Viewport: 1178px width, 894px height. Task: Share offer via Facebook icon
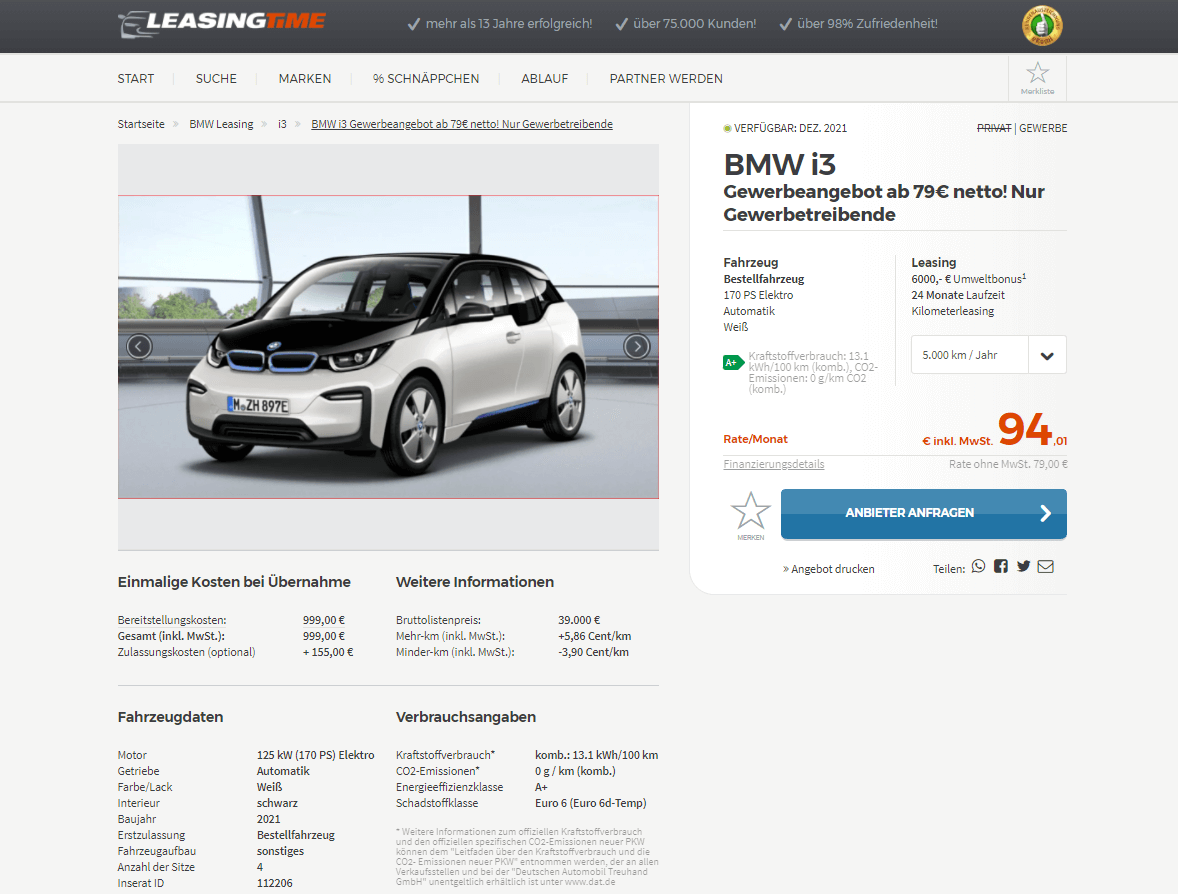pos(1001,566)
